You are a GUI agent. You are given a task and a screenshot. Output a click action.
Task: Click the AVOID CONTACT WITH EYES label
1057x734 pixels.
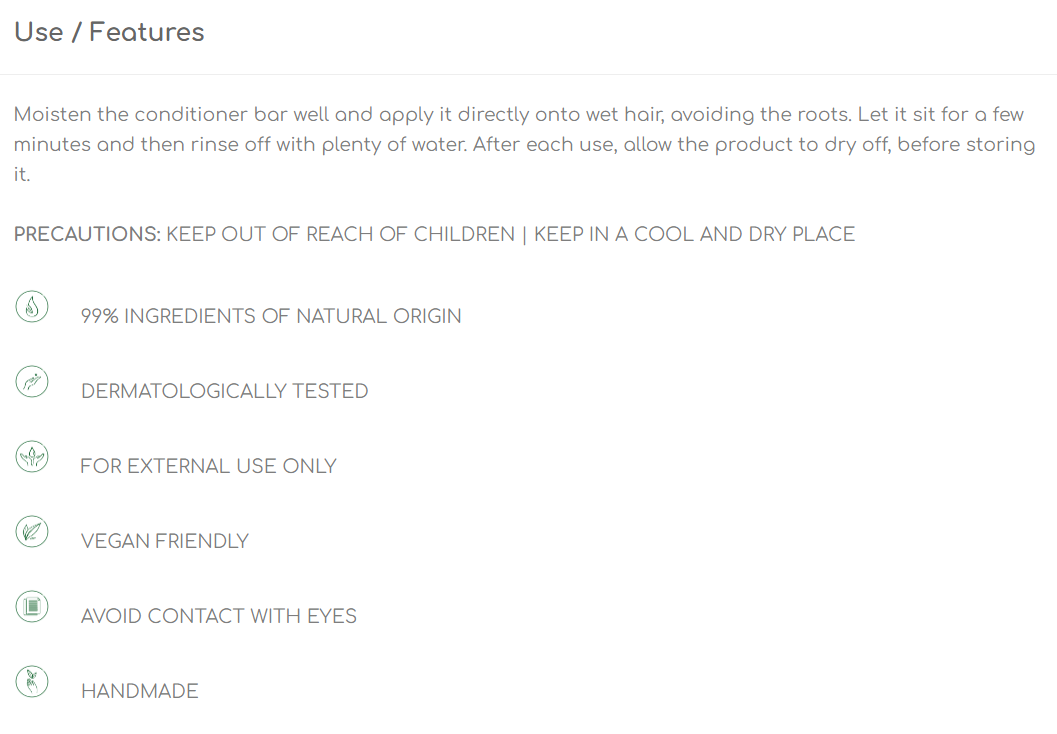(218, 615)
